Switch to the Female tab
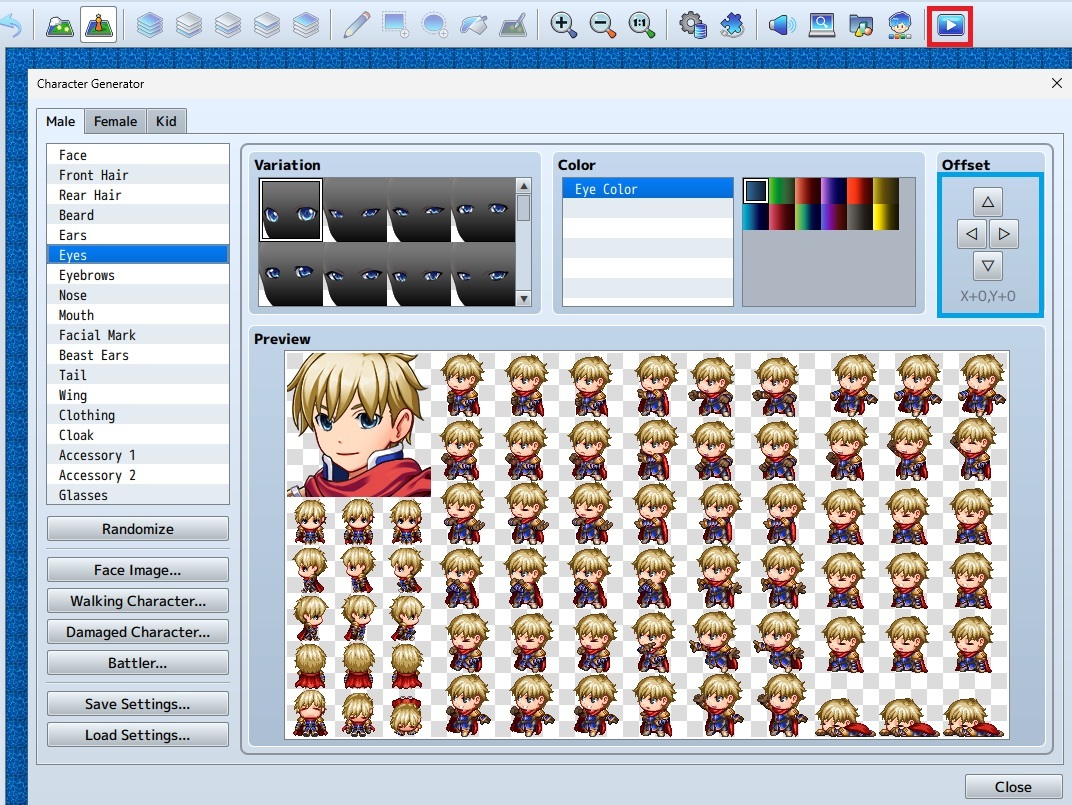 pos(115,121)
